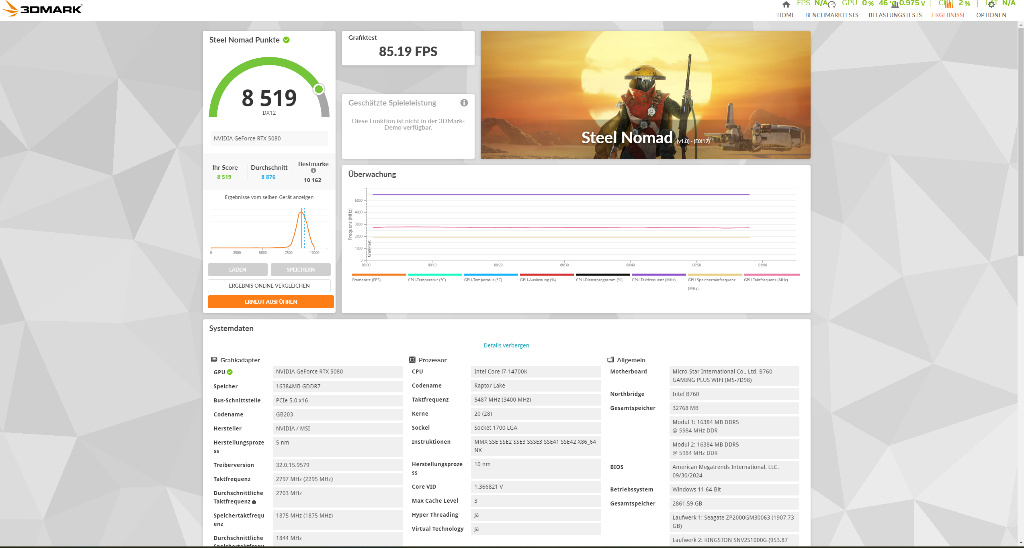Screen dimensions: 1024x548
Task: Click info icon under Bestmarke
Action: [313, 171]
